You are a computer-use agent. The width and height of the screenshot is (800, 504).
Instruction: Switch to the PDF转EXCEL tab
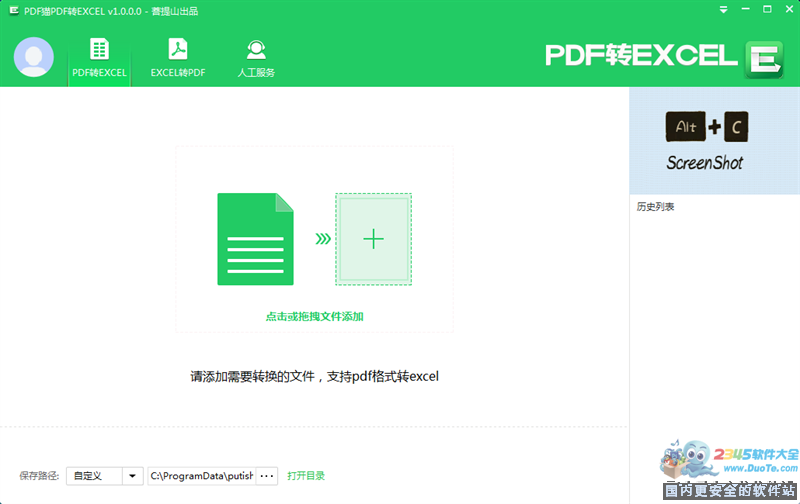99,58
